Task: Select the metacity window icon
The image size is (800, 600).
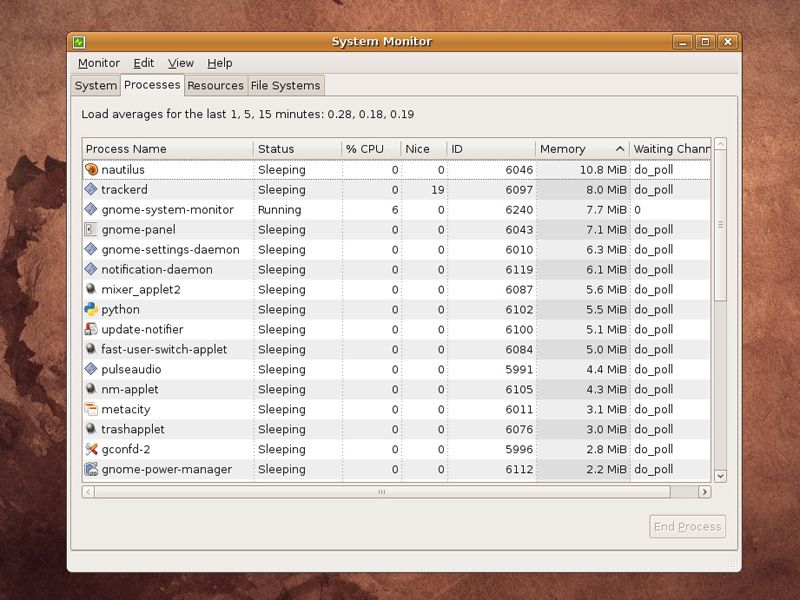Action: tap(90, 409)
